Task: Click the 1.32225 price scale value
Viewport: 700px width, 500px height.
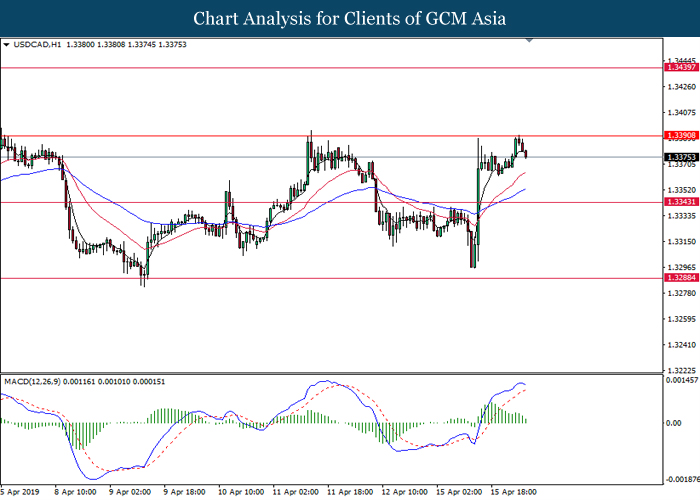Action: (x=682, y=370)
